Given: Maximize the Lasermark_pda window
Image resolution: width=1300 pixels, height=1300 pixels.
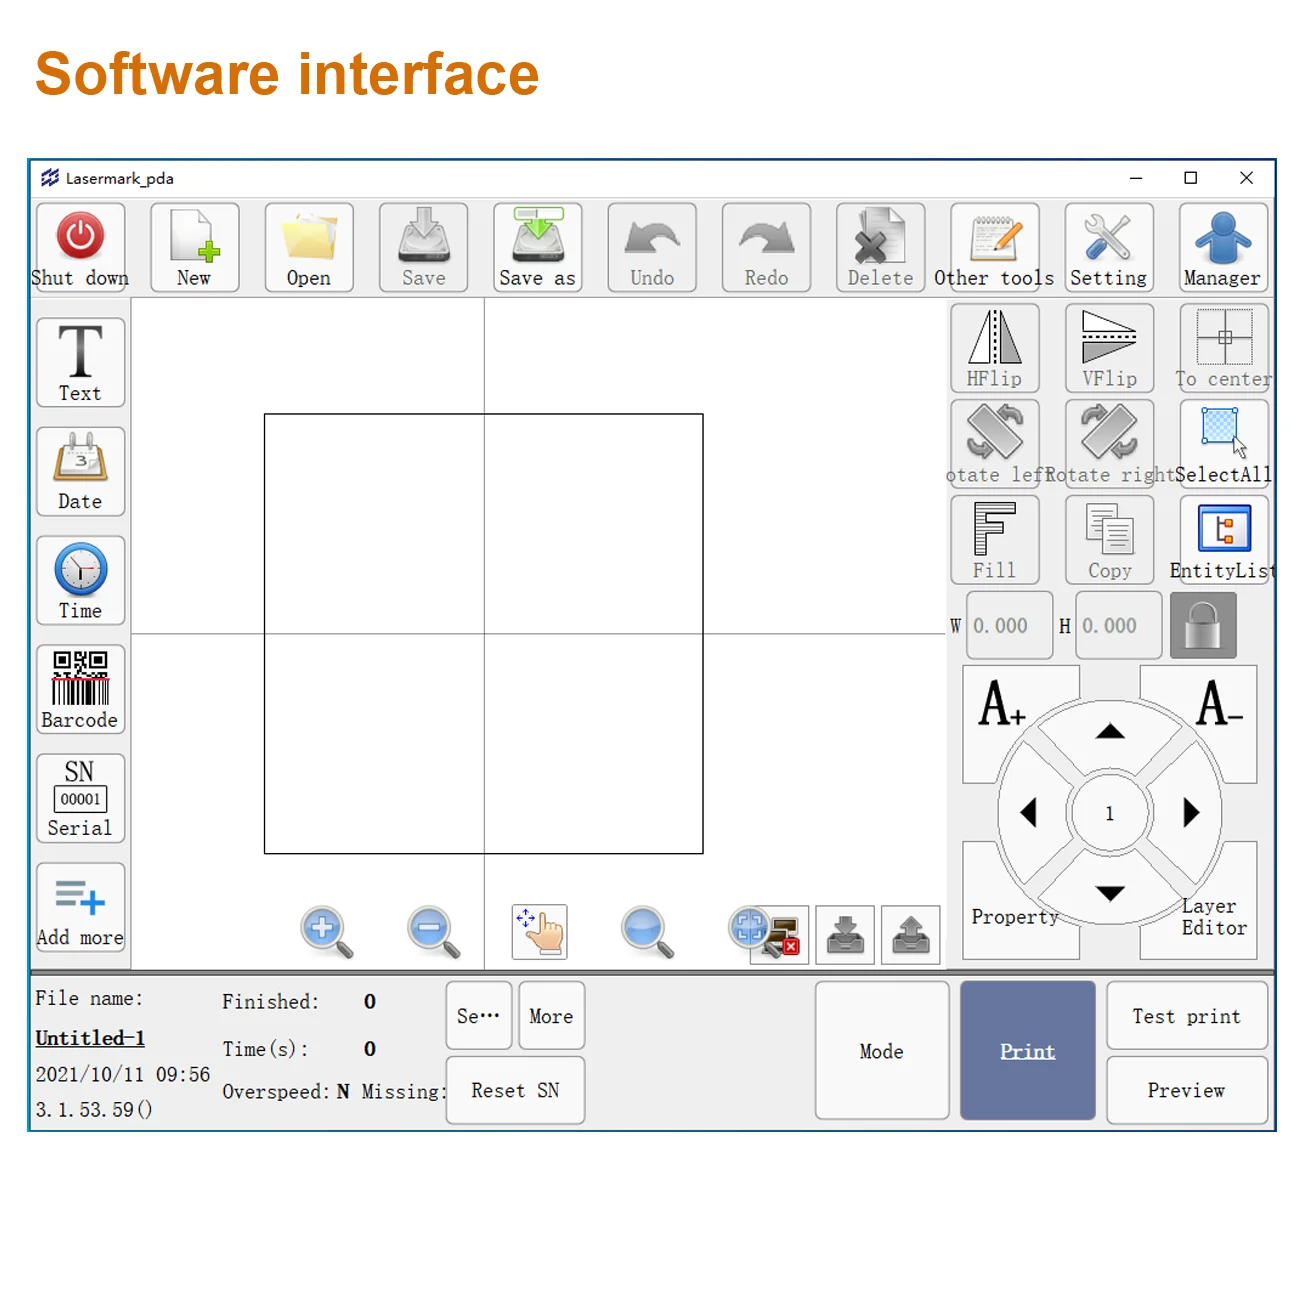Looking at the screenshot, I should pos(1191,178).
